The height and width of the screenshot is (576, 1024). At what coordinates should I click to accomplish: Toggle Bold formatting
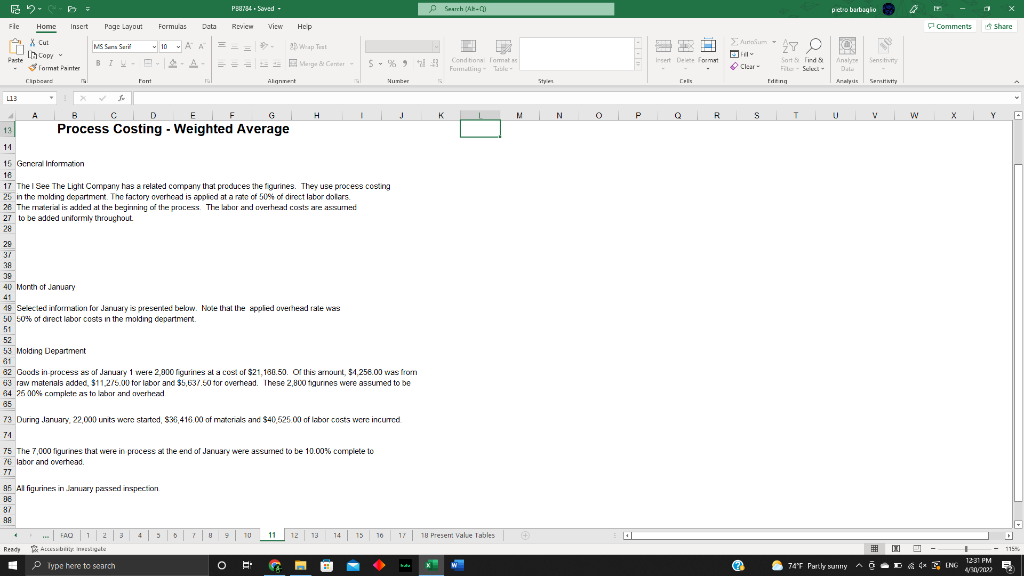pyautogui.click(x=98, y=63)
